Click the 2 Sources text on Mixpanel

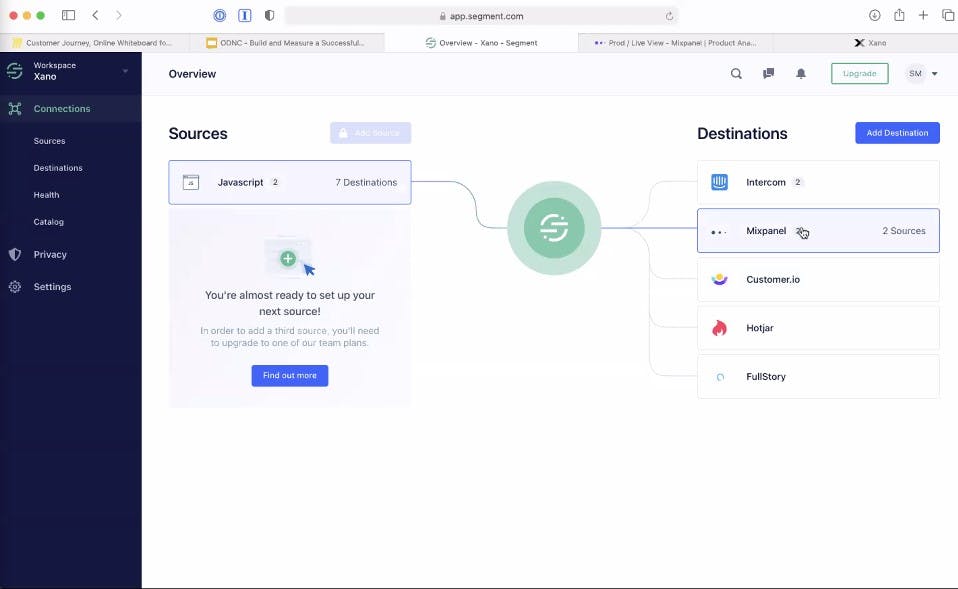coord(904,231)
